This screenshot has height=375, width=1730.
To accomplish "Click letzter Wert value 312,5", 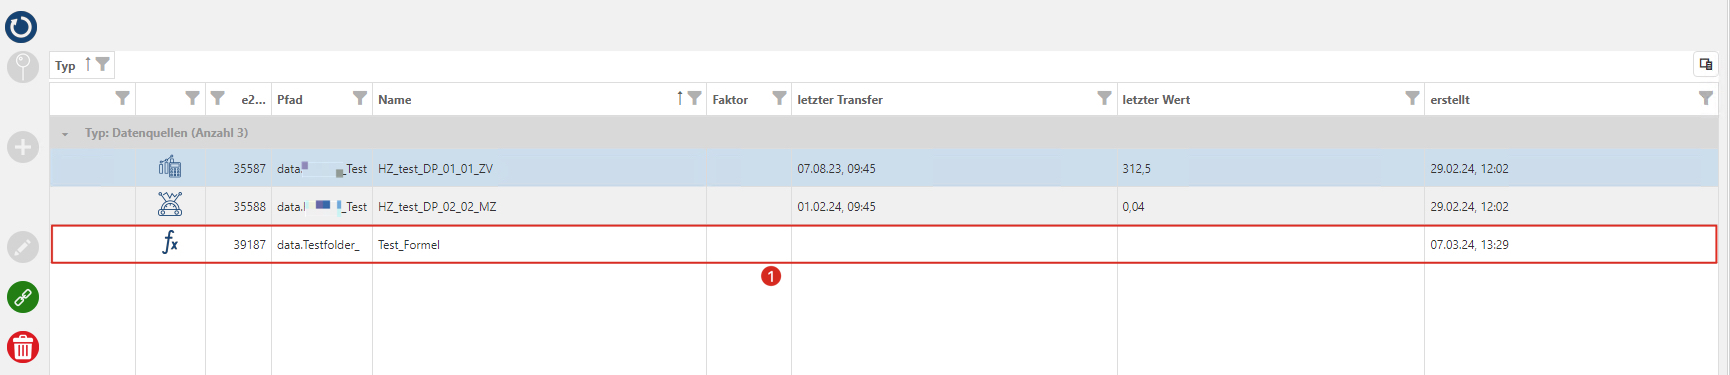I will (x=1136, y=169).
